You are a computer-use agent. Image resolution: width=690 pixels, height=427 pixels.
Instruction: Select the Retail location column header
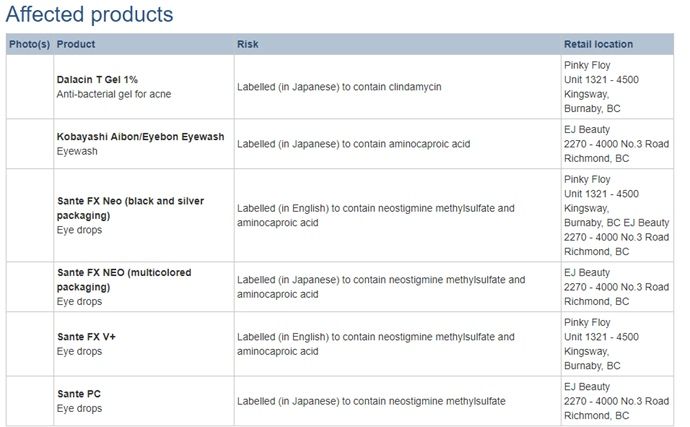pos(598,44)
